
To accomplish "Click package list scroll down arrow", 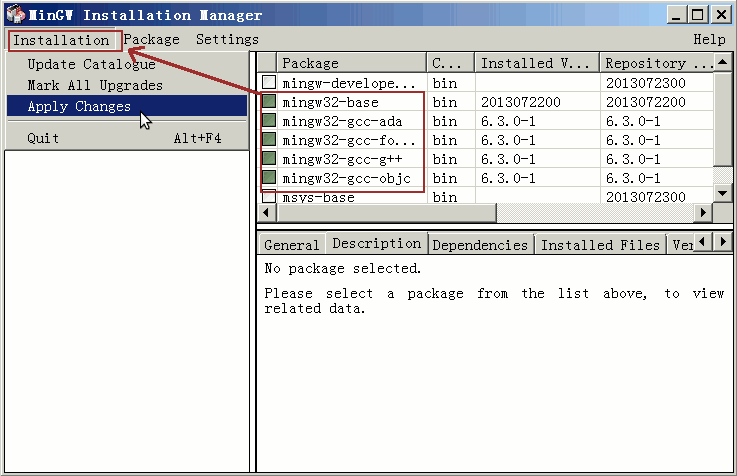I will [x=723, y=194].
